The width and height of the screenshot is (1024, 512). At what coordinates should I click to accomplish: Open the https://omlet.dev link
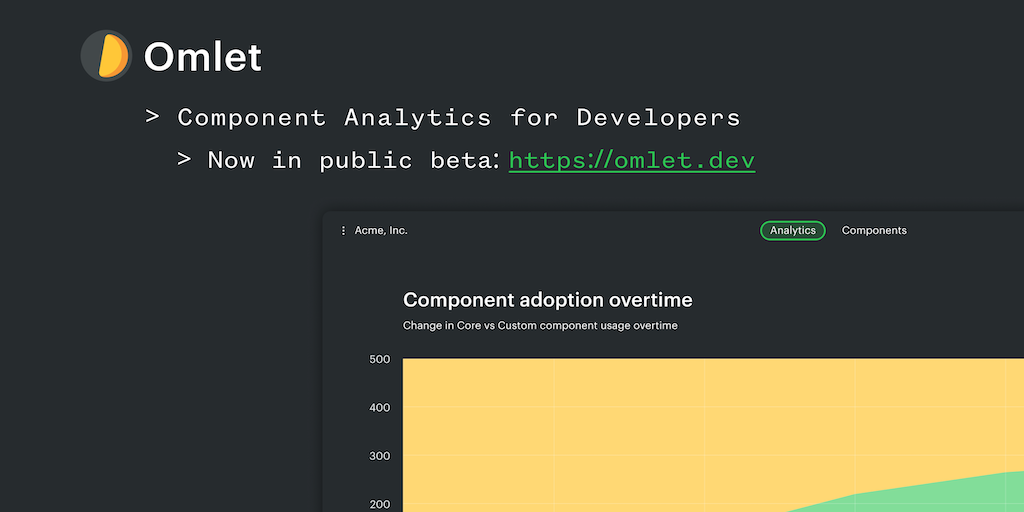[631, 160]
